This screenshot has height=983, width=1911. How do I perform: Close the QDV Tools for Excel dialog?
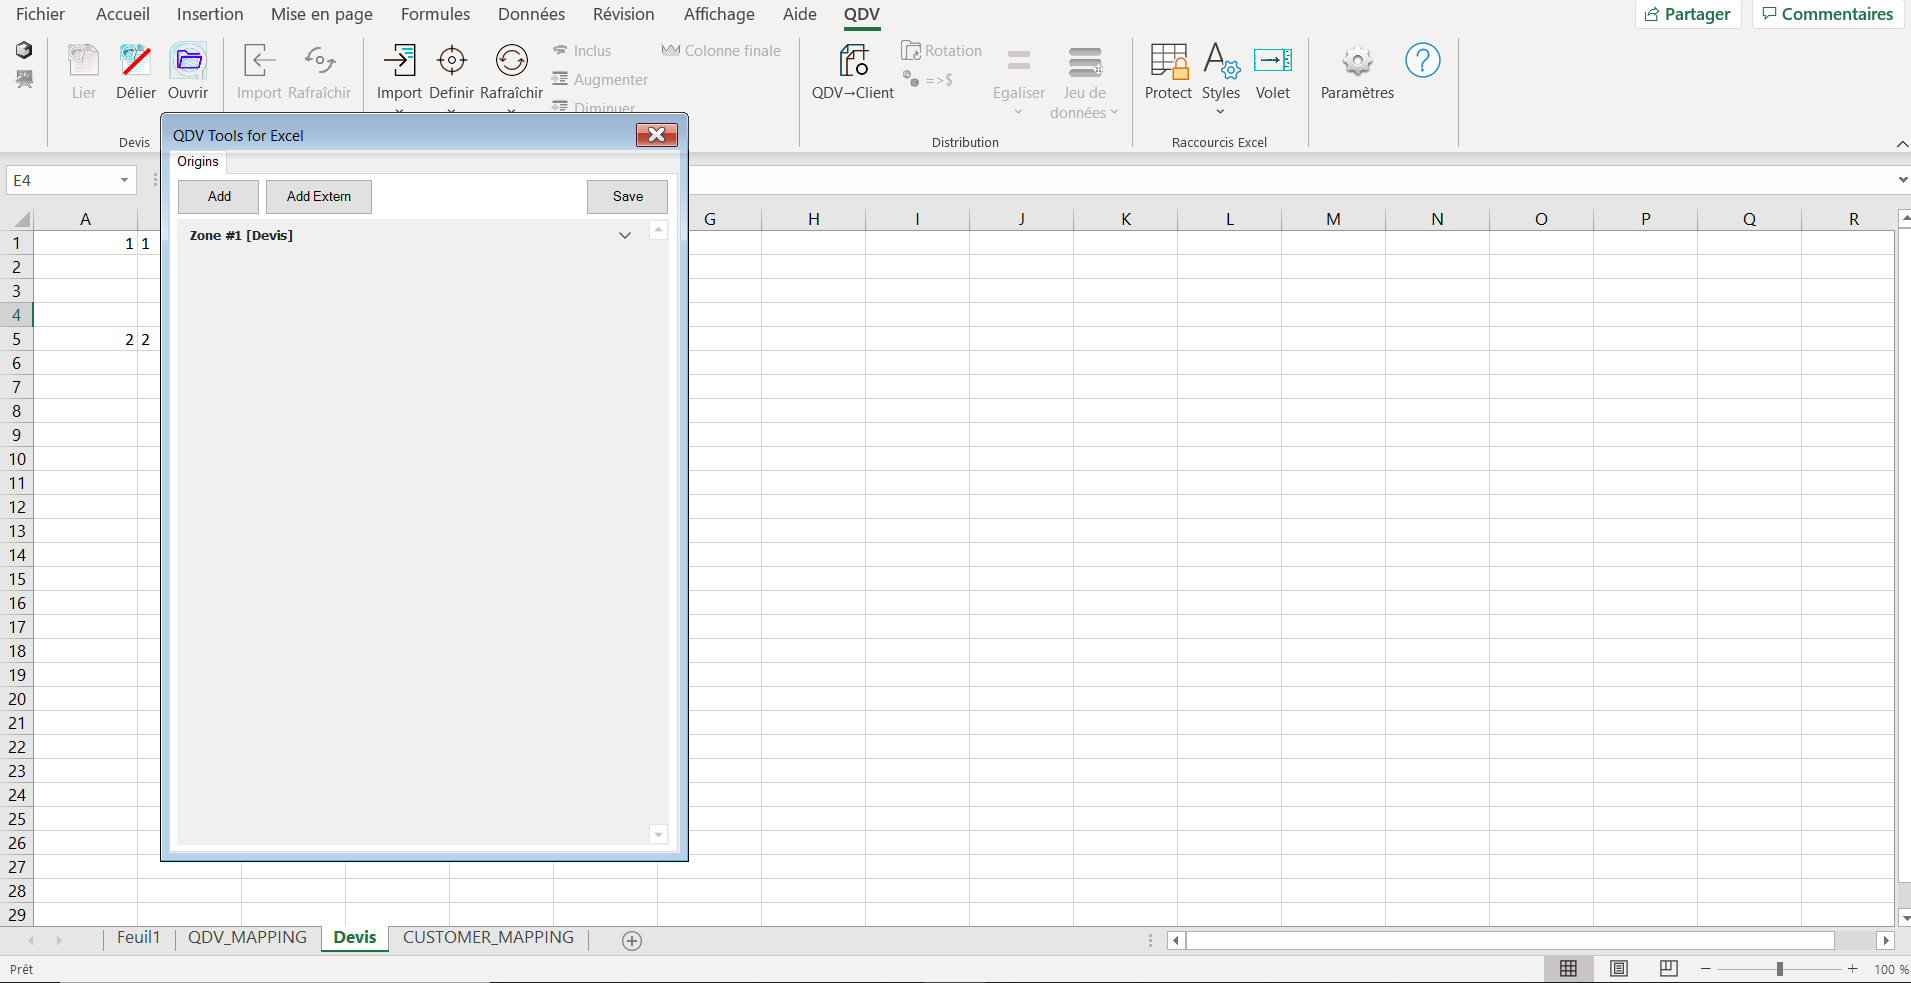point(657,135)
